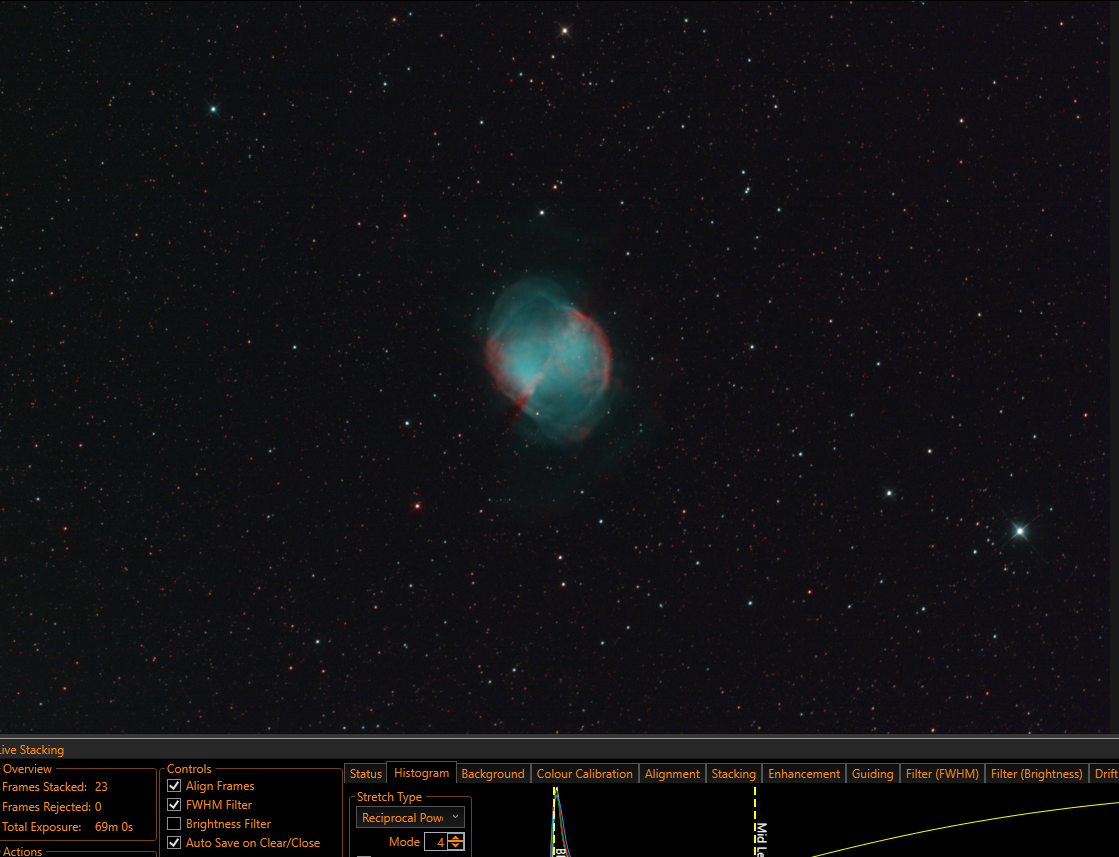Open the Guiding tab

pos(872,774)
